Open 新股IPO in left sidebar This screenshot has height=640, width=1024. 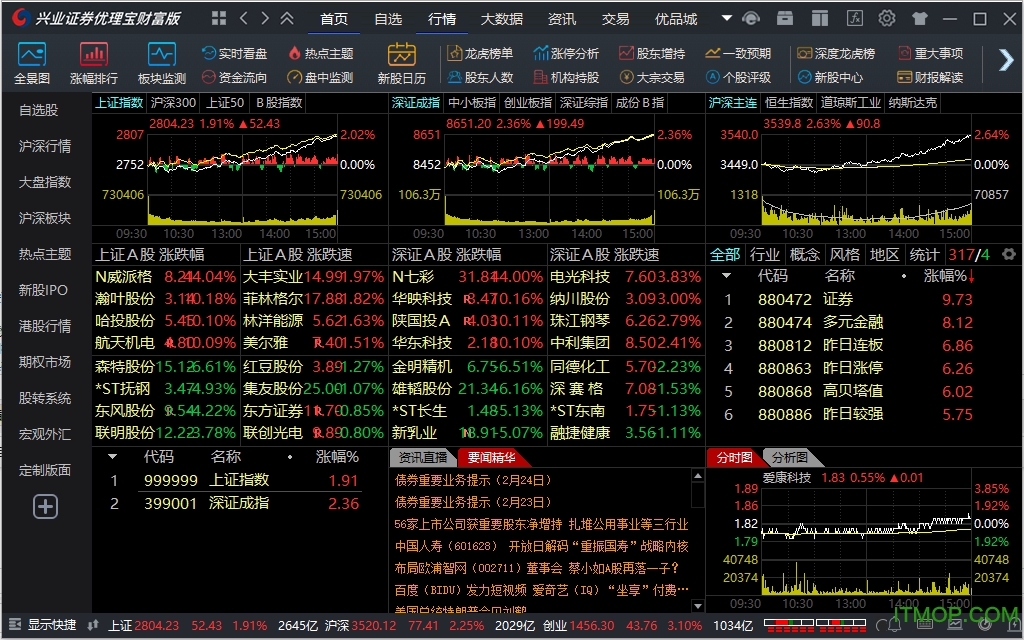click(x=43, y=289)
